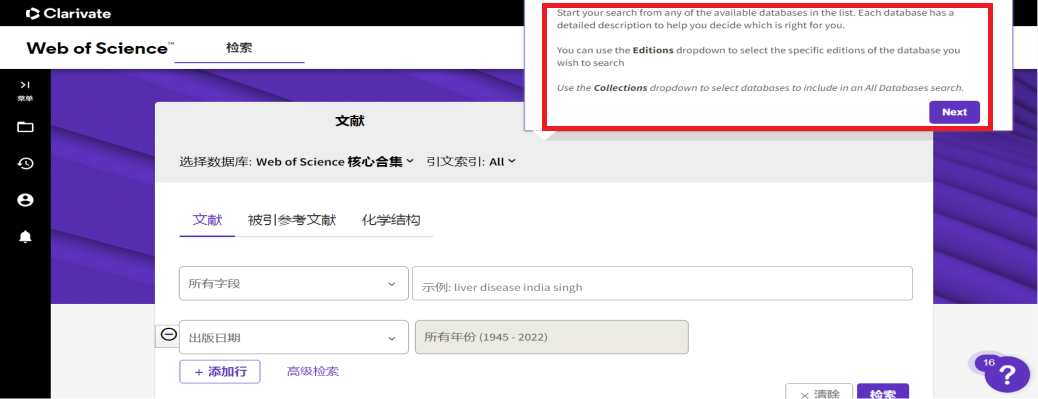Expand the sidebar 菜单 arrow icon
Viewport: 1038px width, 399px height.
[25, 85]
